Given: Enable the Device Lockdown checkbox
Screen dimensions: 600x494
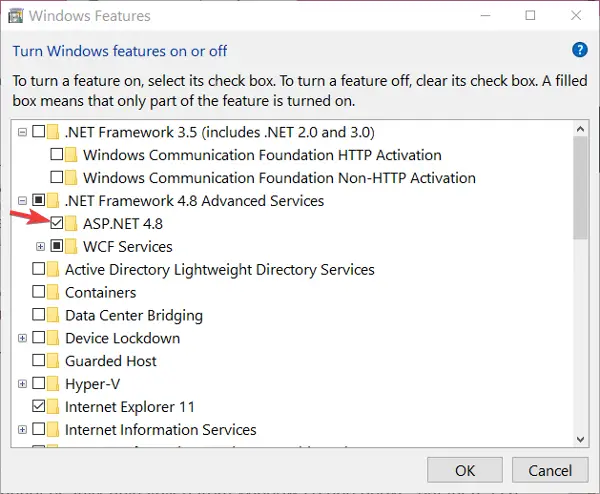Looking at the screenshot, I should pos(39,337).
